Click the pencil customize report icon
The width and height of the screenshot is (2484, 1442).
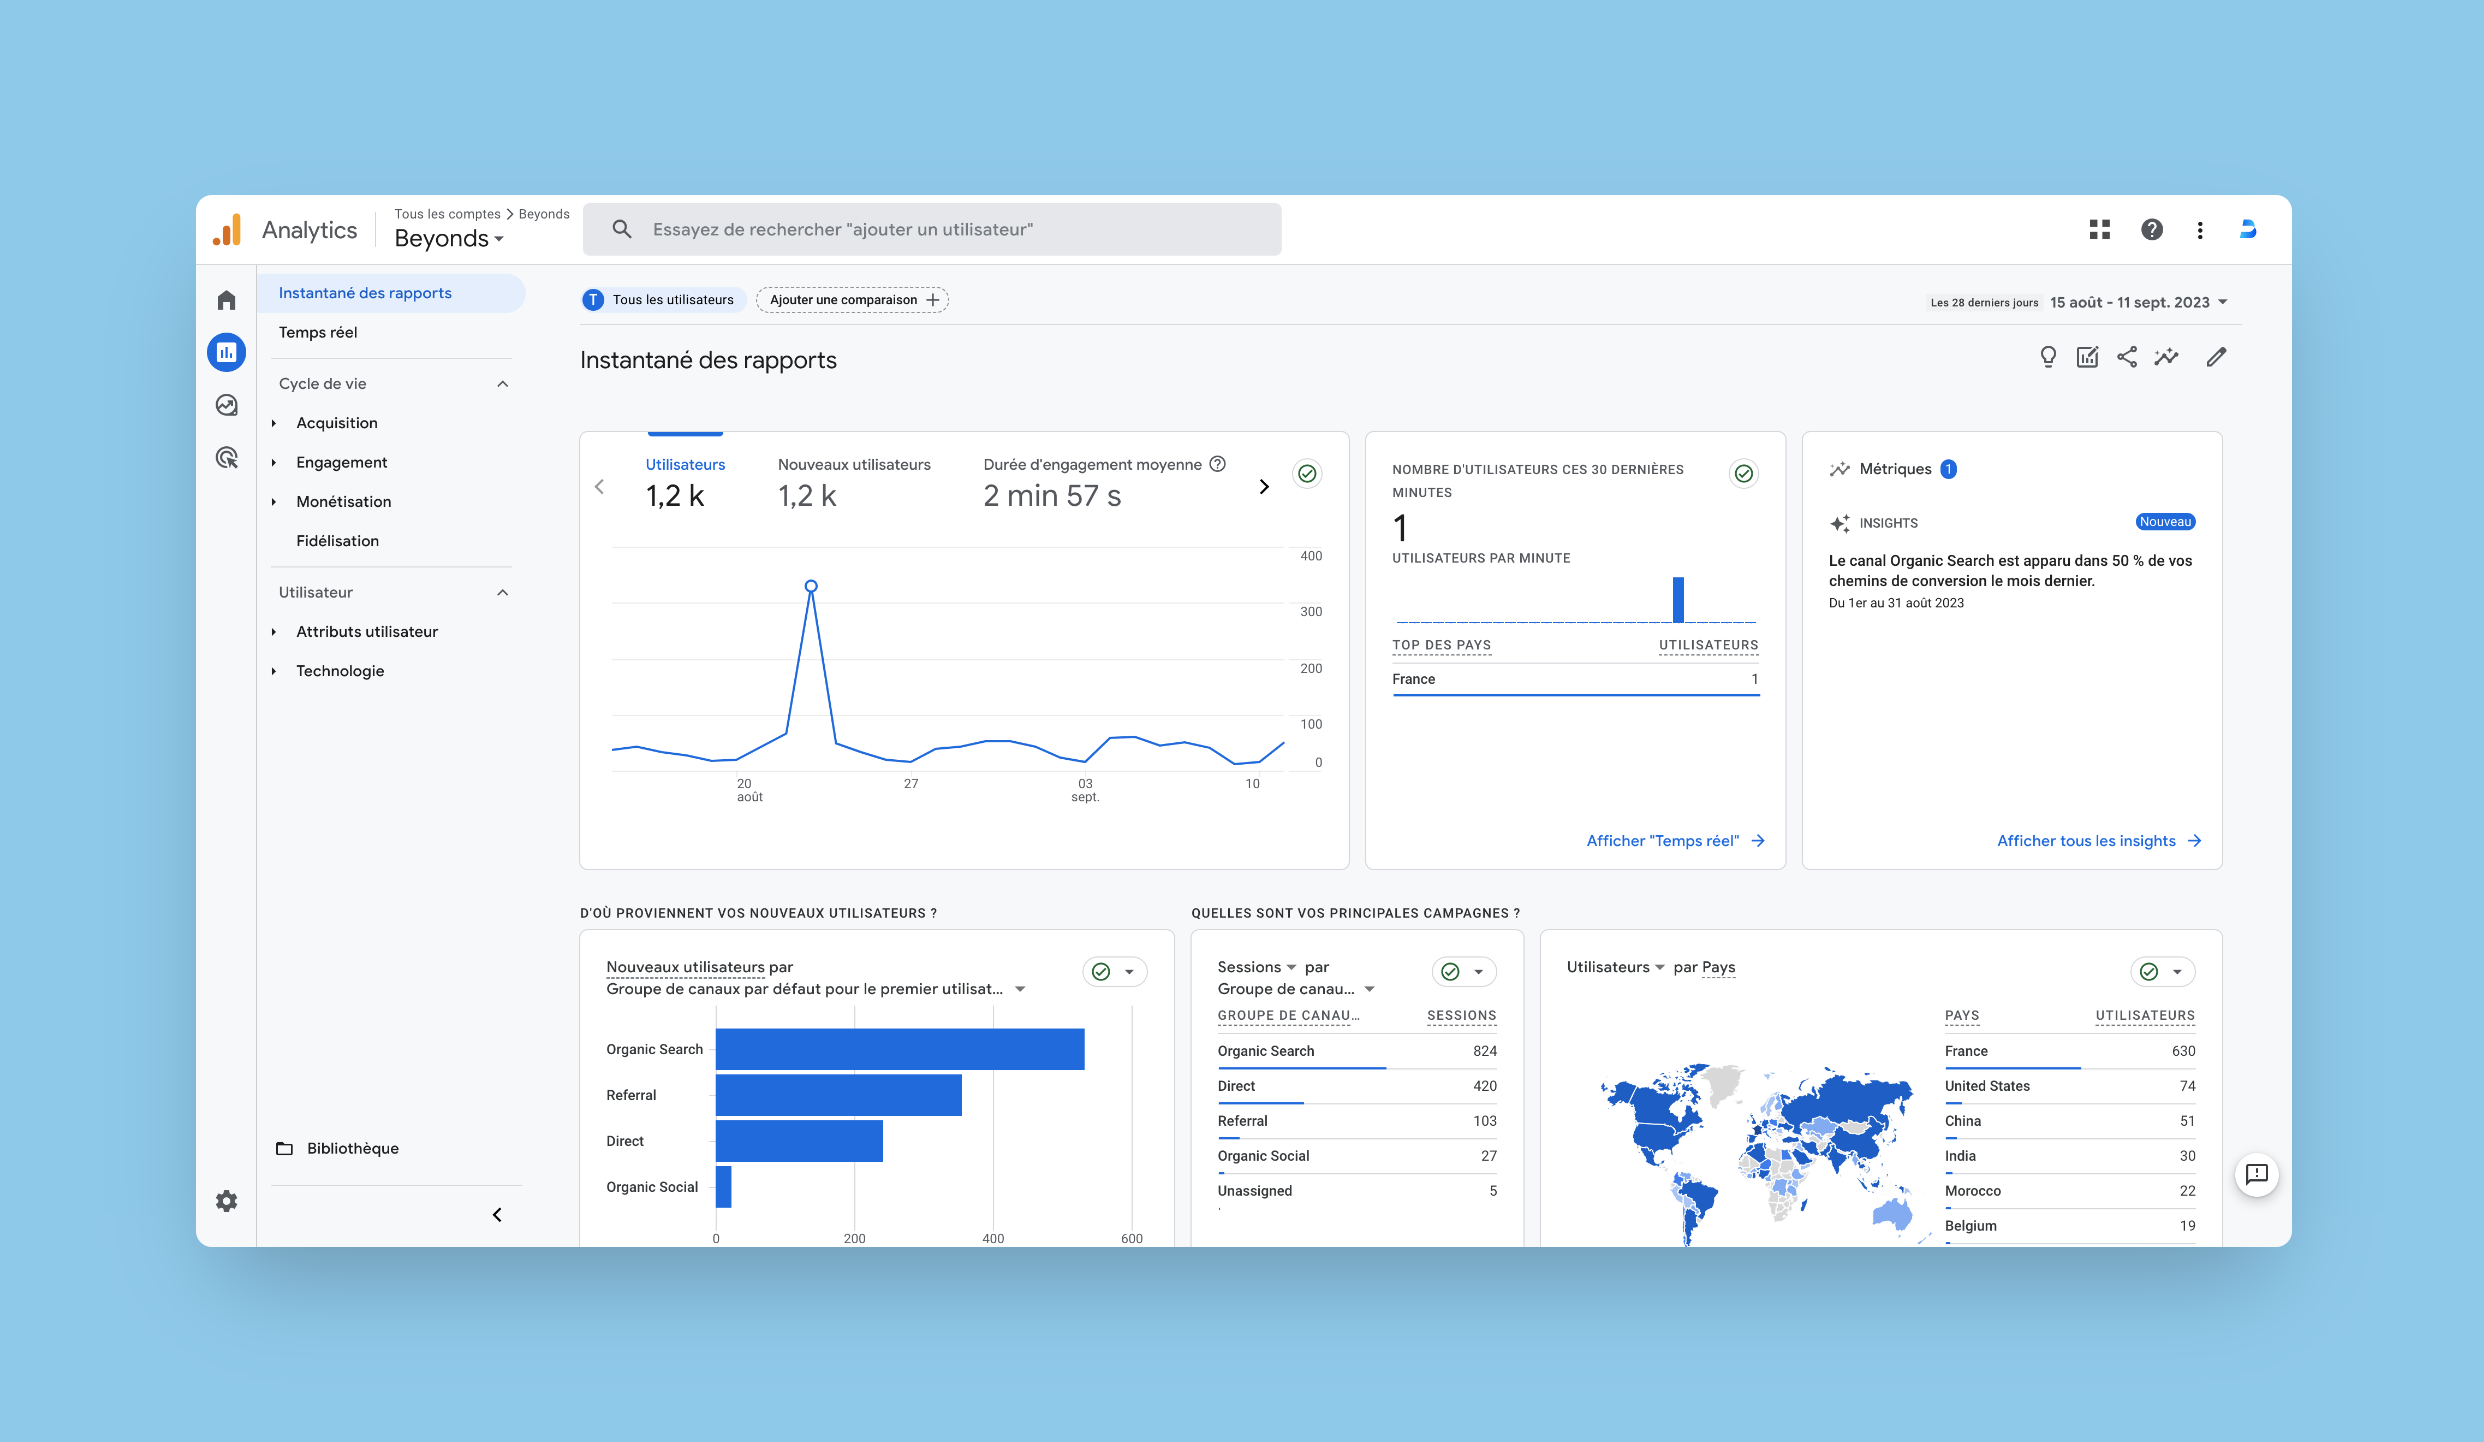[x=2216, y=357]
